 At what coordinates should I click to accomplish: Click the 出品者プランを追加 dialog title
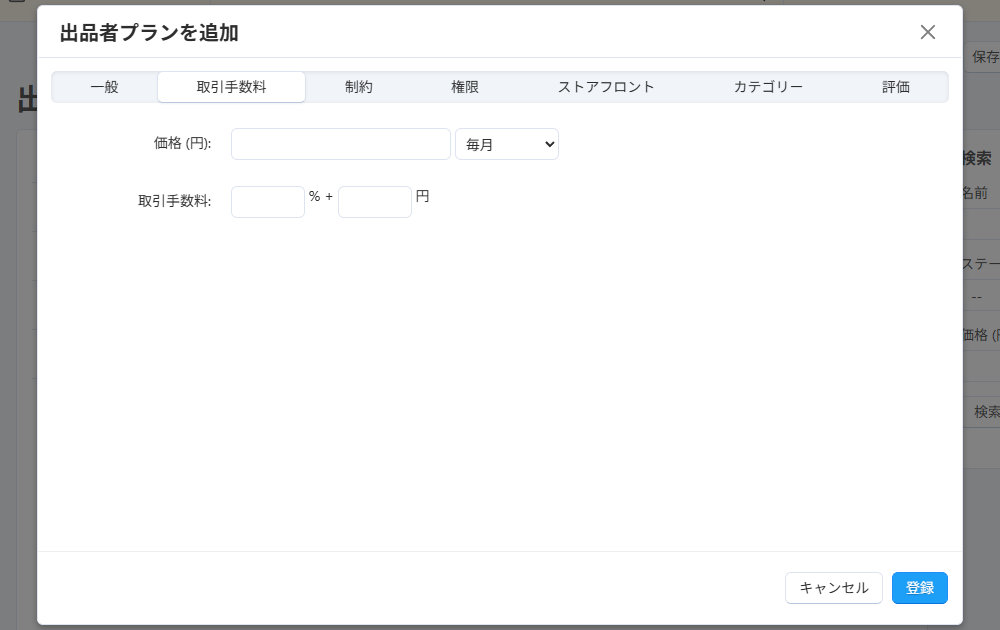(149, 33)
